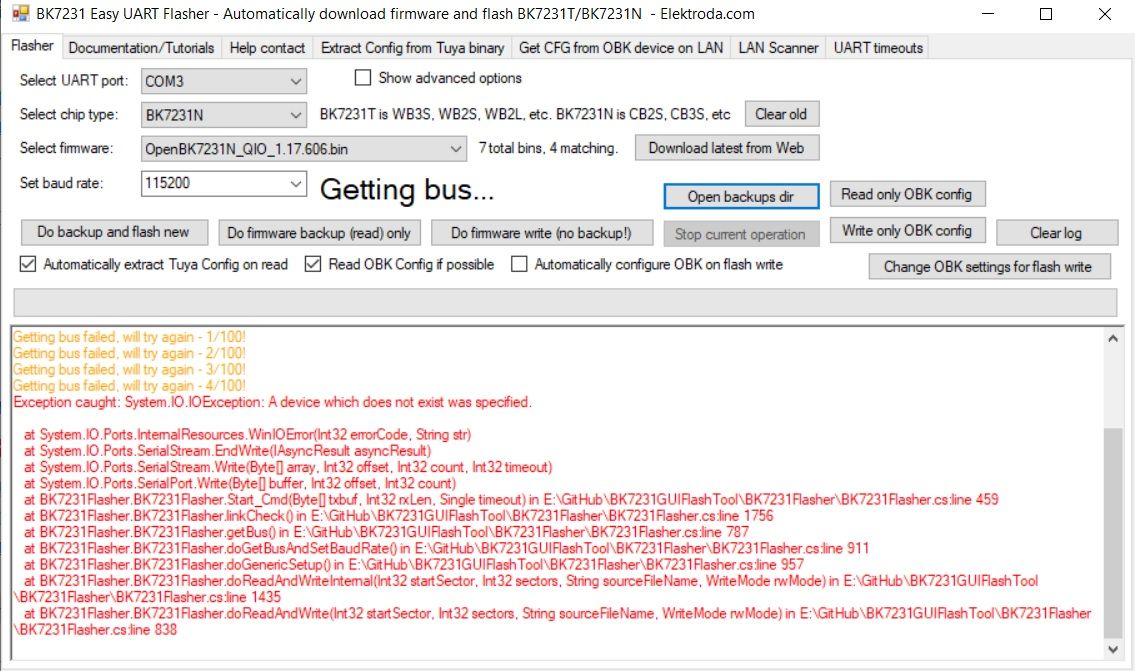Click log line ending 'BK7231Flasher.cs:line 787'
The image size is (1135, 671).
coord(387,532)
